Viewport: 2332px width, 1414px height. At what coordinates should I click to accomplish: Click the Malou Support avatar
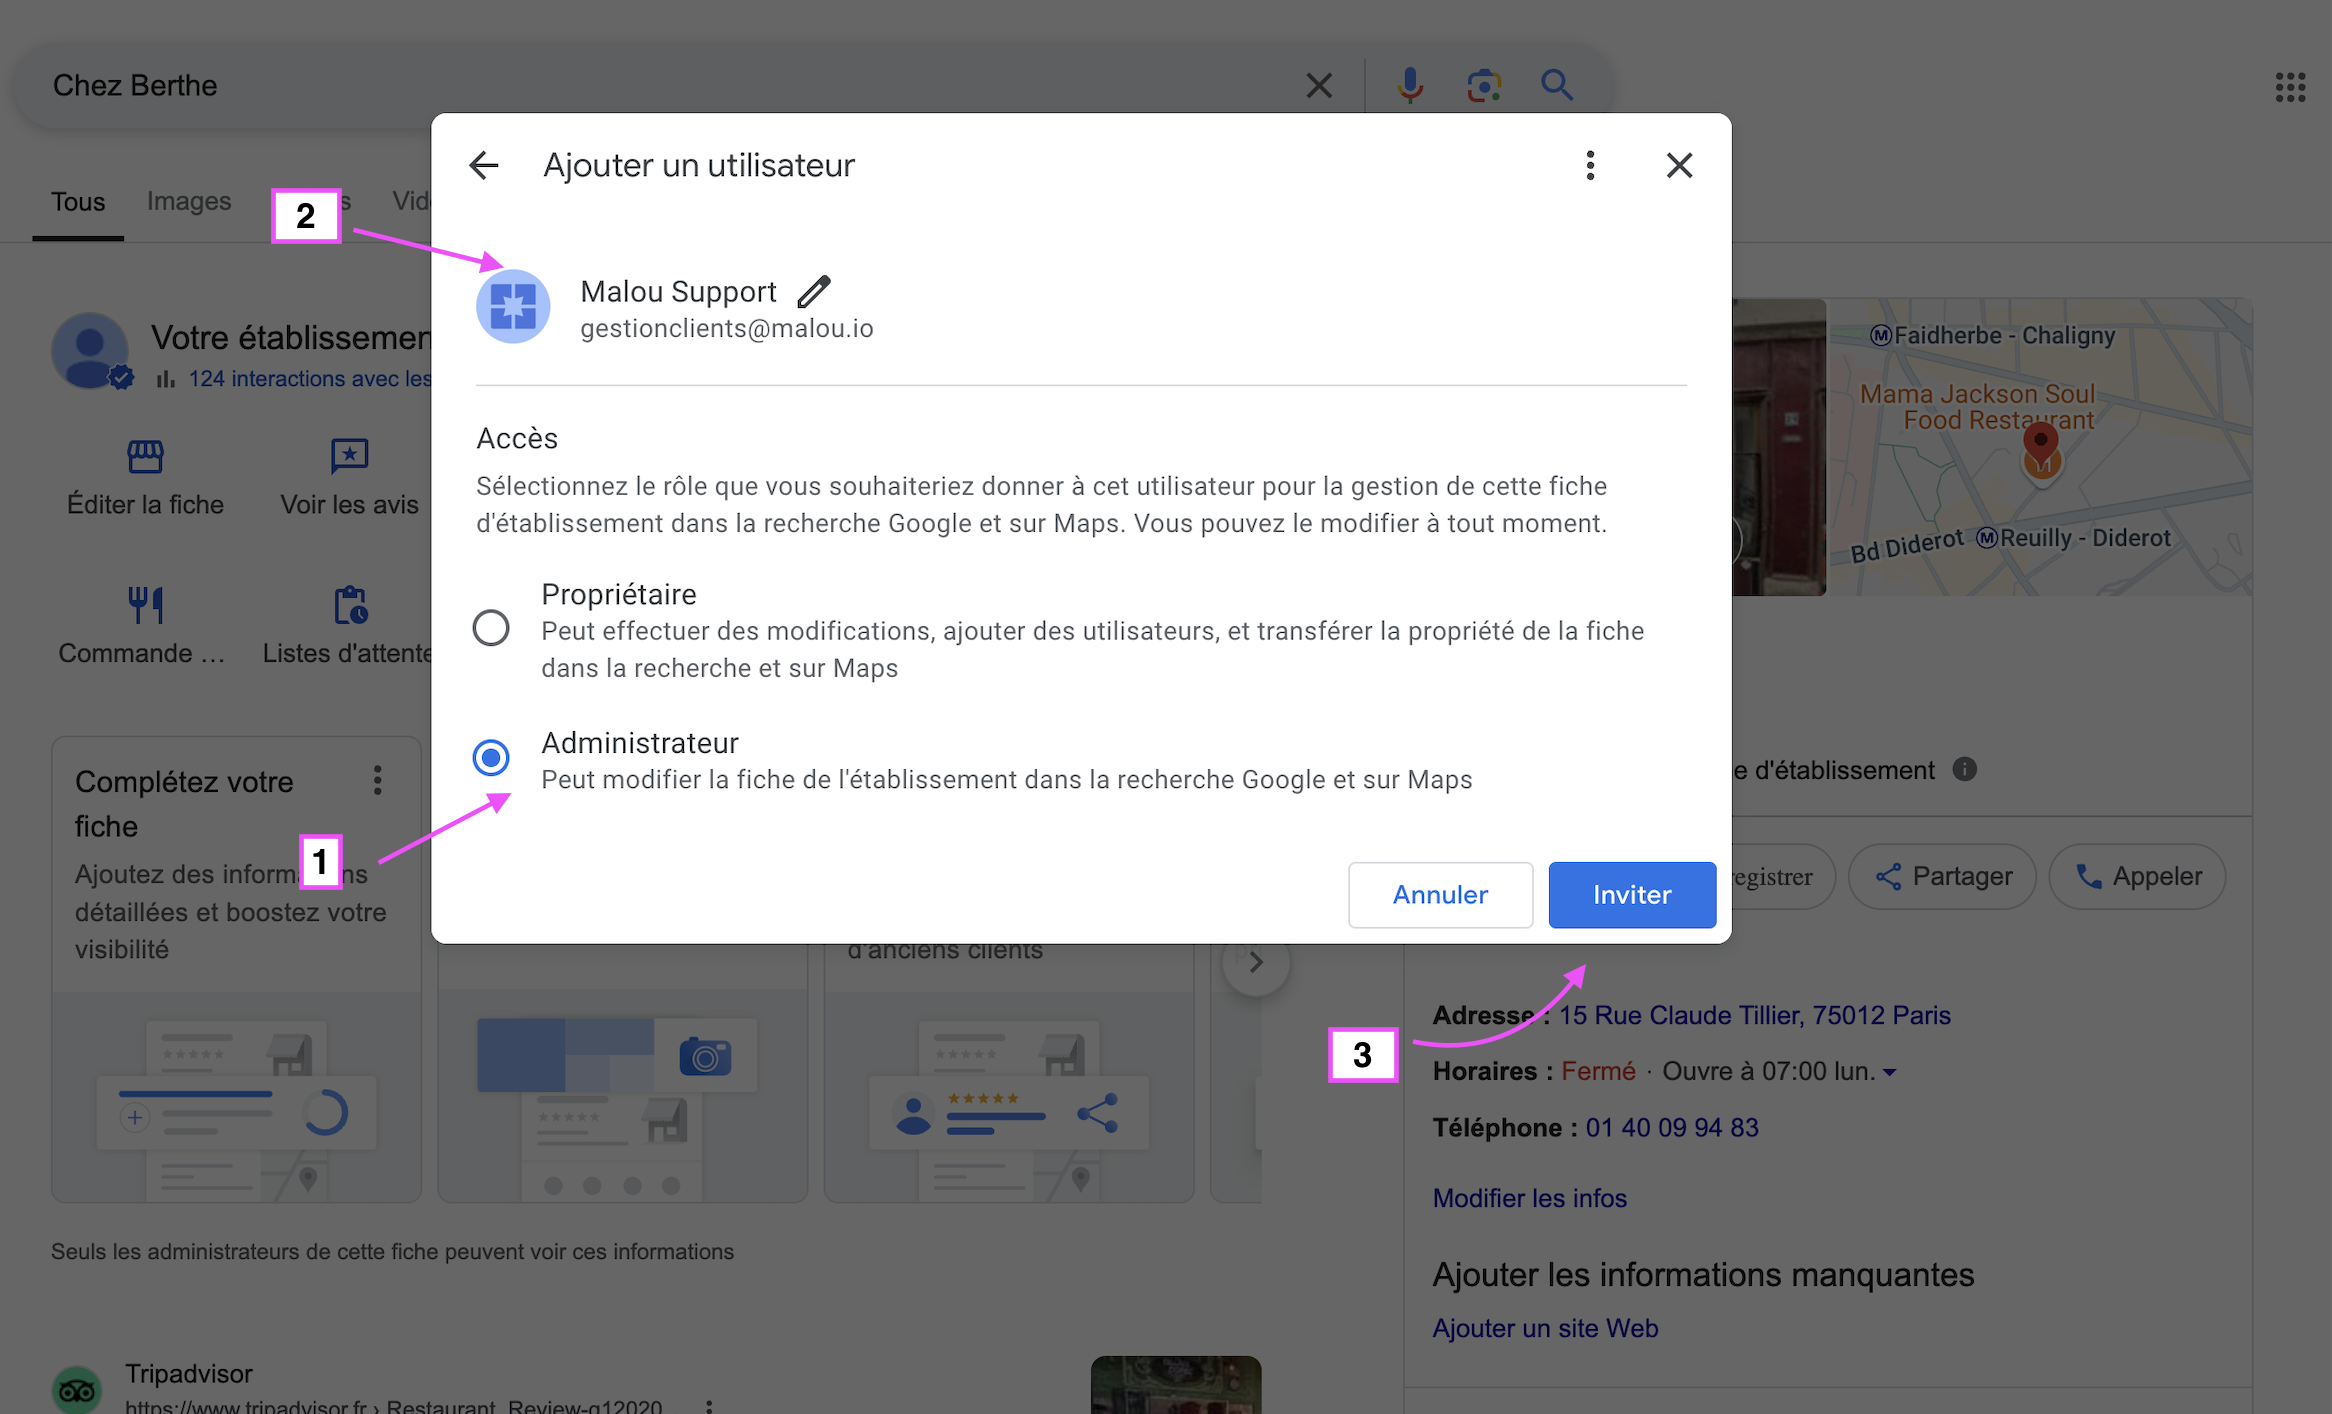click(513, 306)
